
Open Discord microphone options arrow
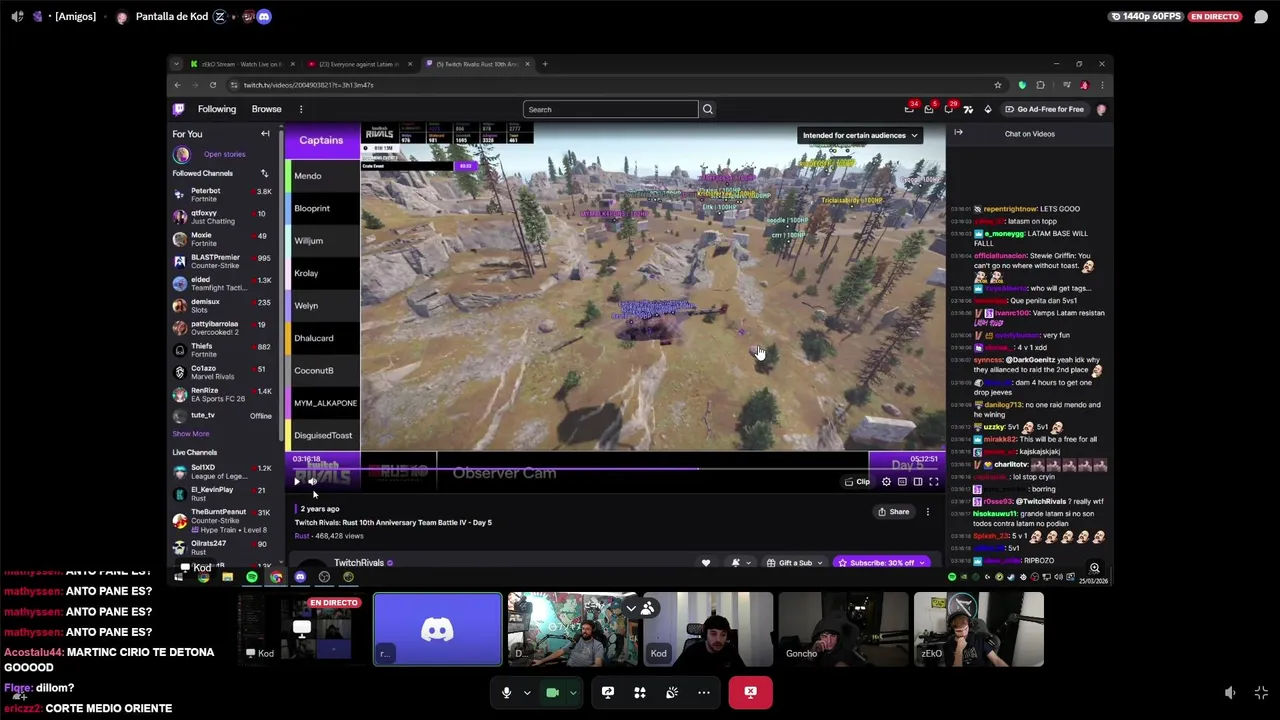point(527,692)
